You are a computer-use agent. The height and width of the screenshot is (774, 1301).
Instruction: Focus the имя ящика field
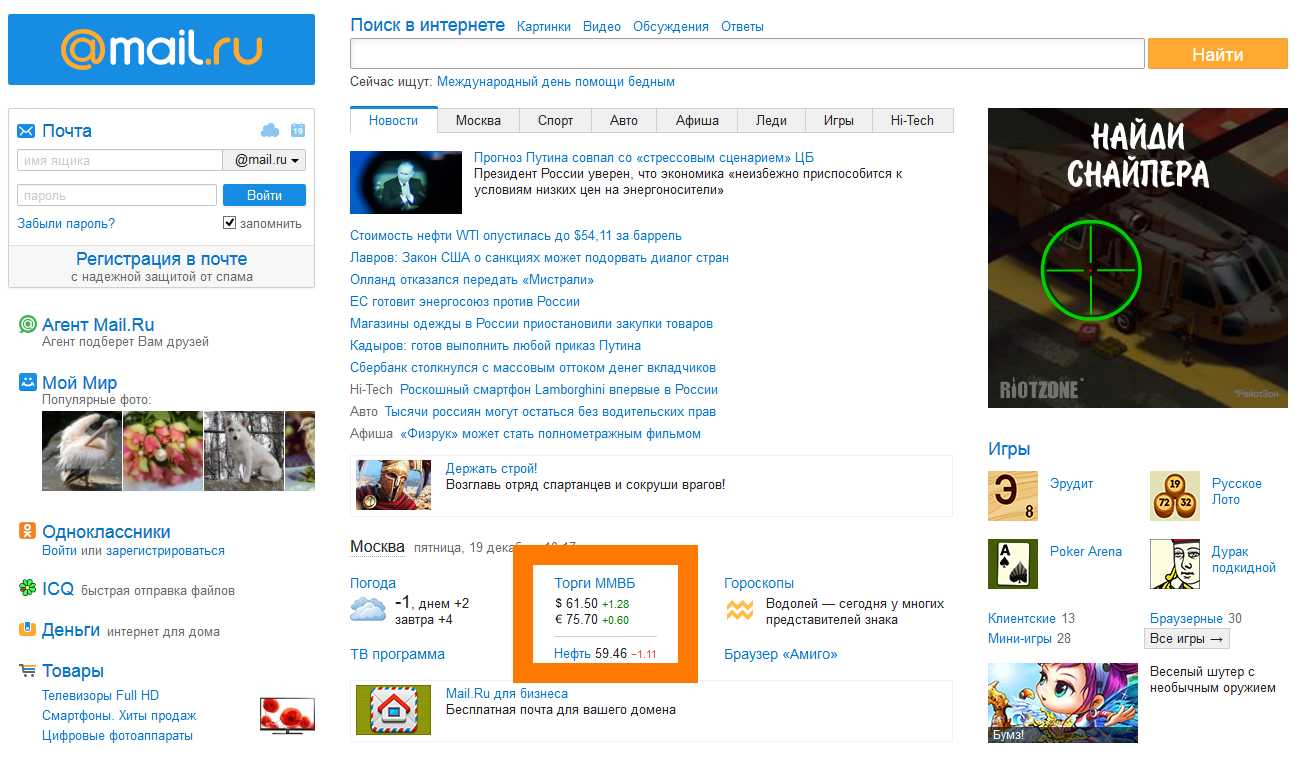(120, 160)
